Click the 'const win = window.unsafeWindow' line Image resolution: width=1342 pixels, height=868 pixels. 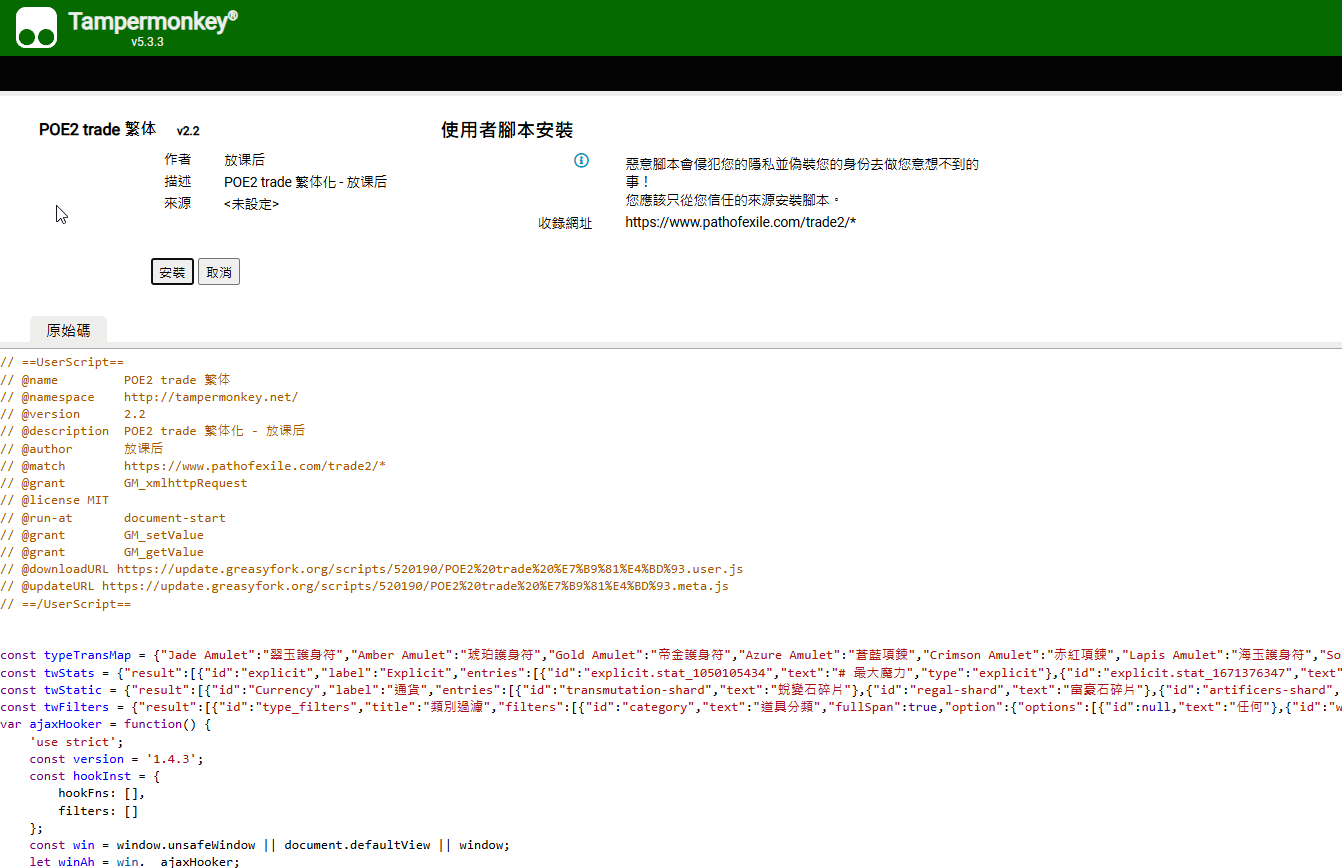tap(270, 845)
